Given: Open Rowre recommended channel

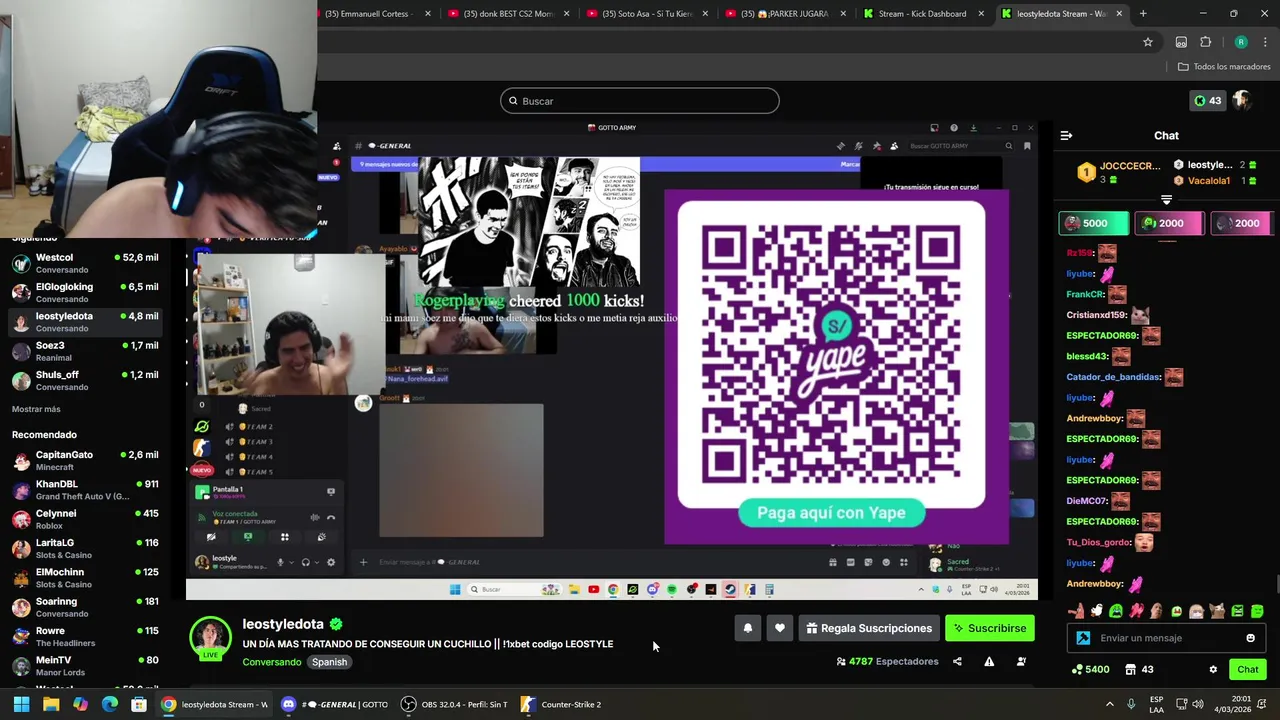Looking at the screenshot, I should pos(85,637).
